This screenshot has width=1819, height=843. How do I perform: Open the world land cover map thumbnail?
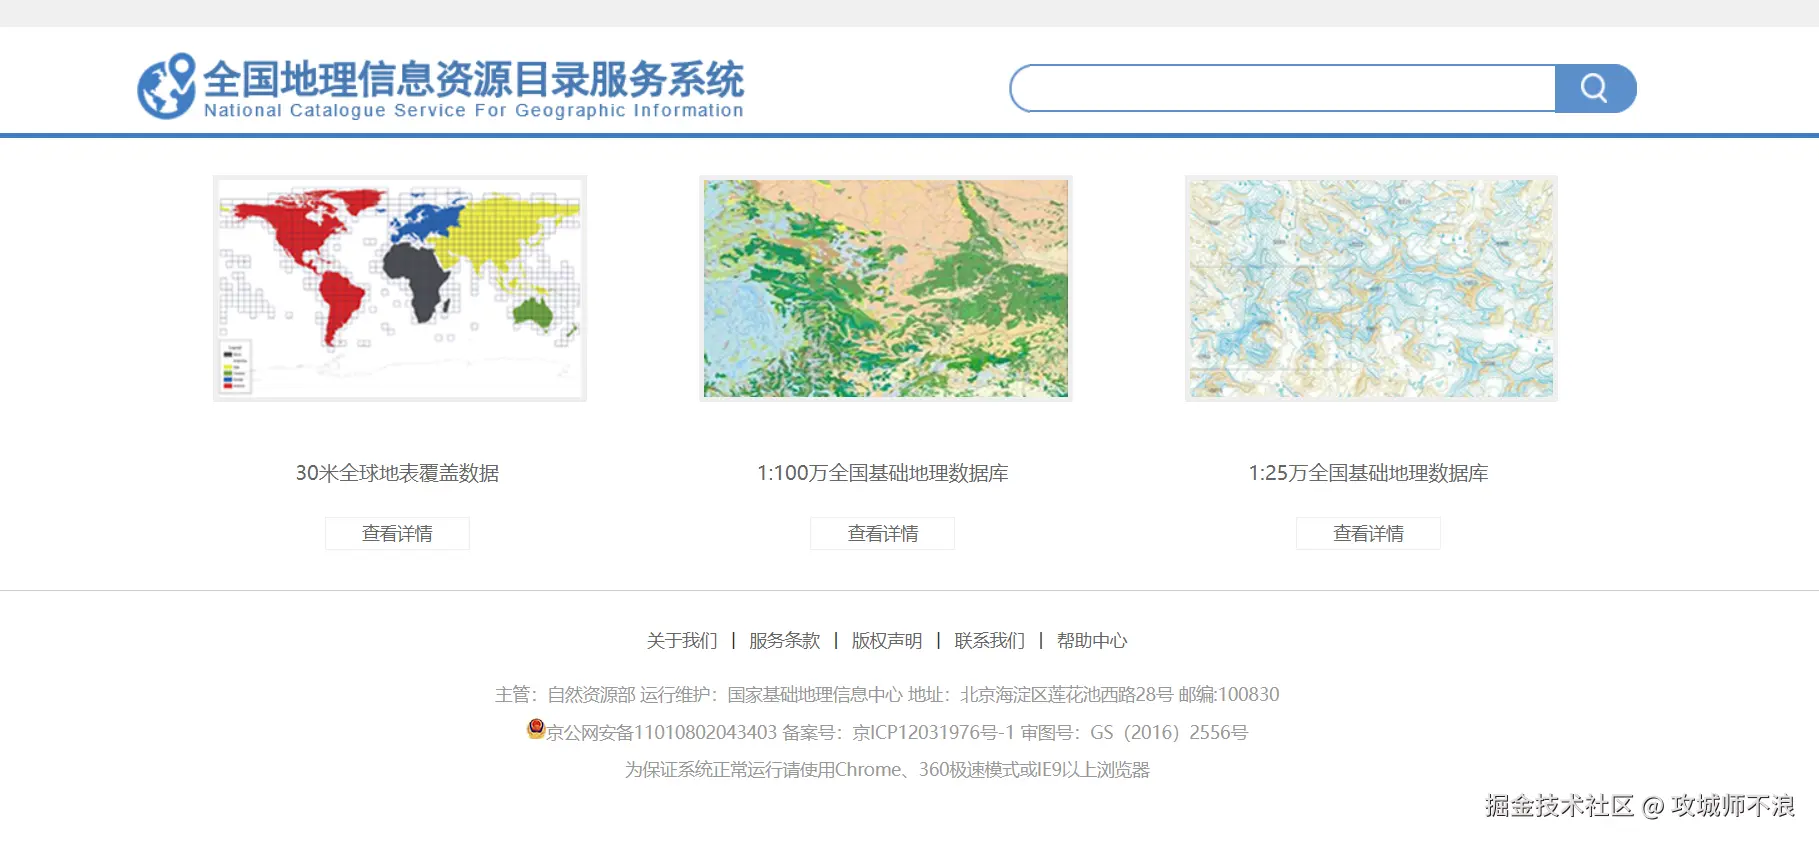coord(400,288)
